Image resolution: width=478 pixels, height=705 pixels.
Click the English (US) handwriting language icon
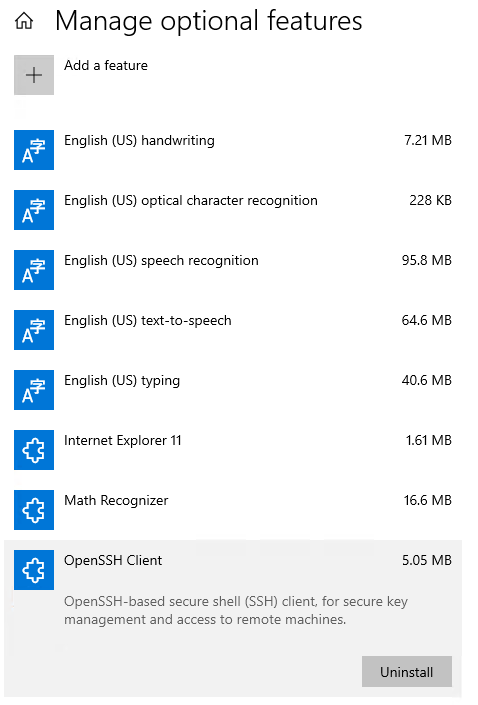[x=34, y=150]
